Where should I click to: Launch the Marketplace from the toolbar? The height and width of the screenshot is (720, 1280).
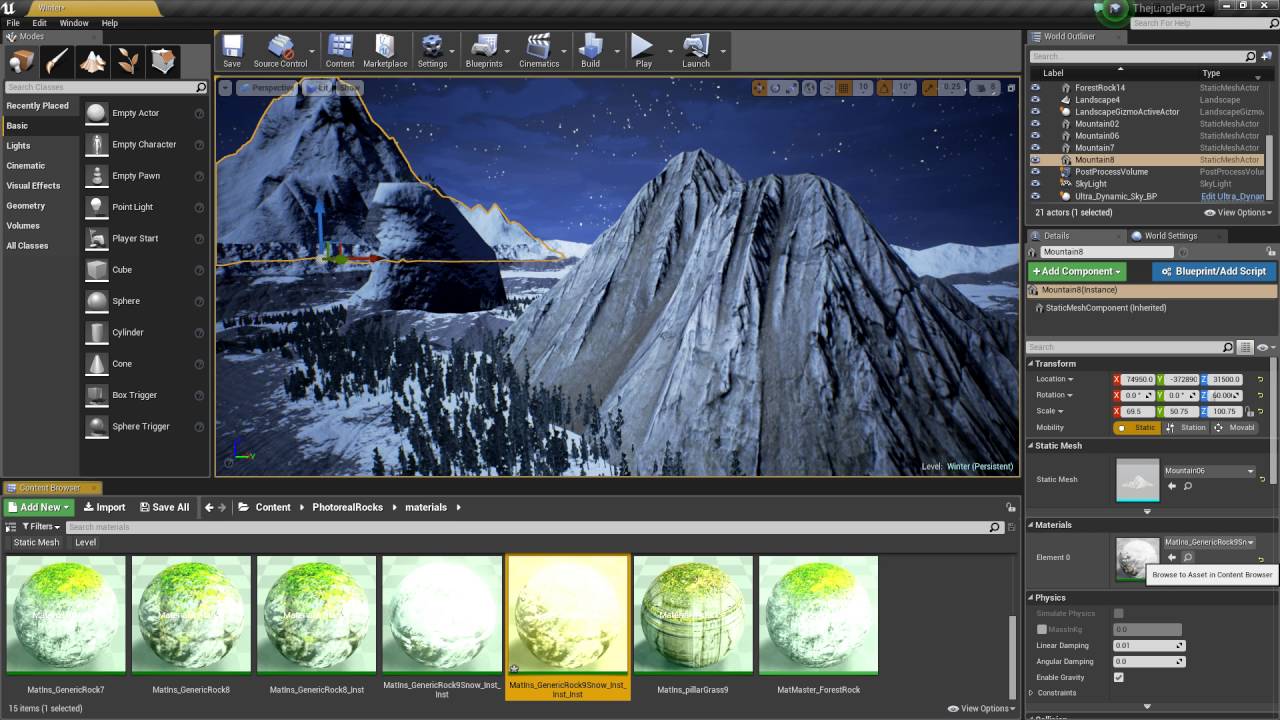(385, 51)
